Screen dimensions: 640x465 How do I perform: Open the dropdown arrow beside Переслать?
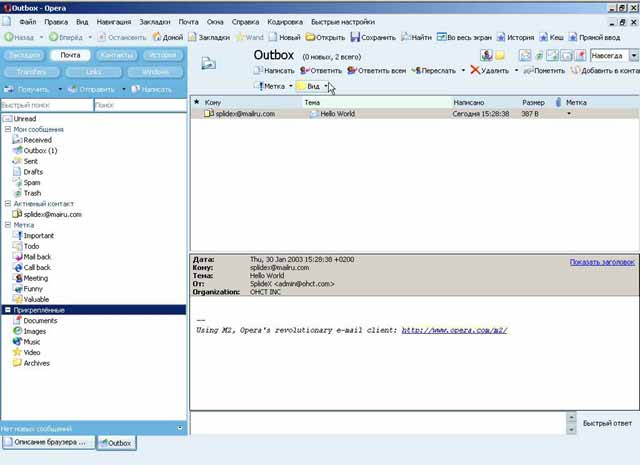[463, 71]
